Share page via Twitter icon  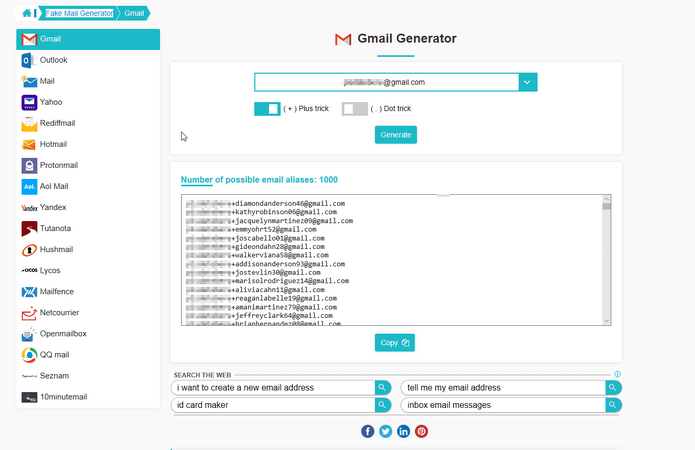click(386, 431)
